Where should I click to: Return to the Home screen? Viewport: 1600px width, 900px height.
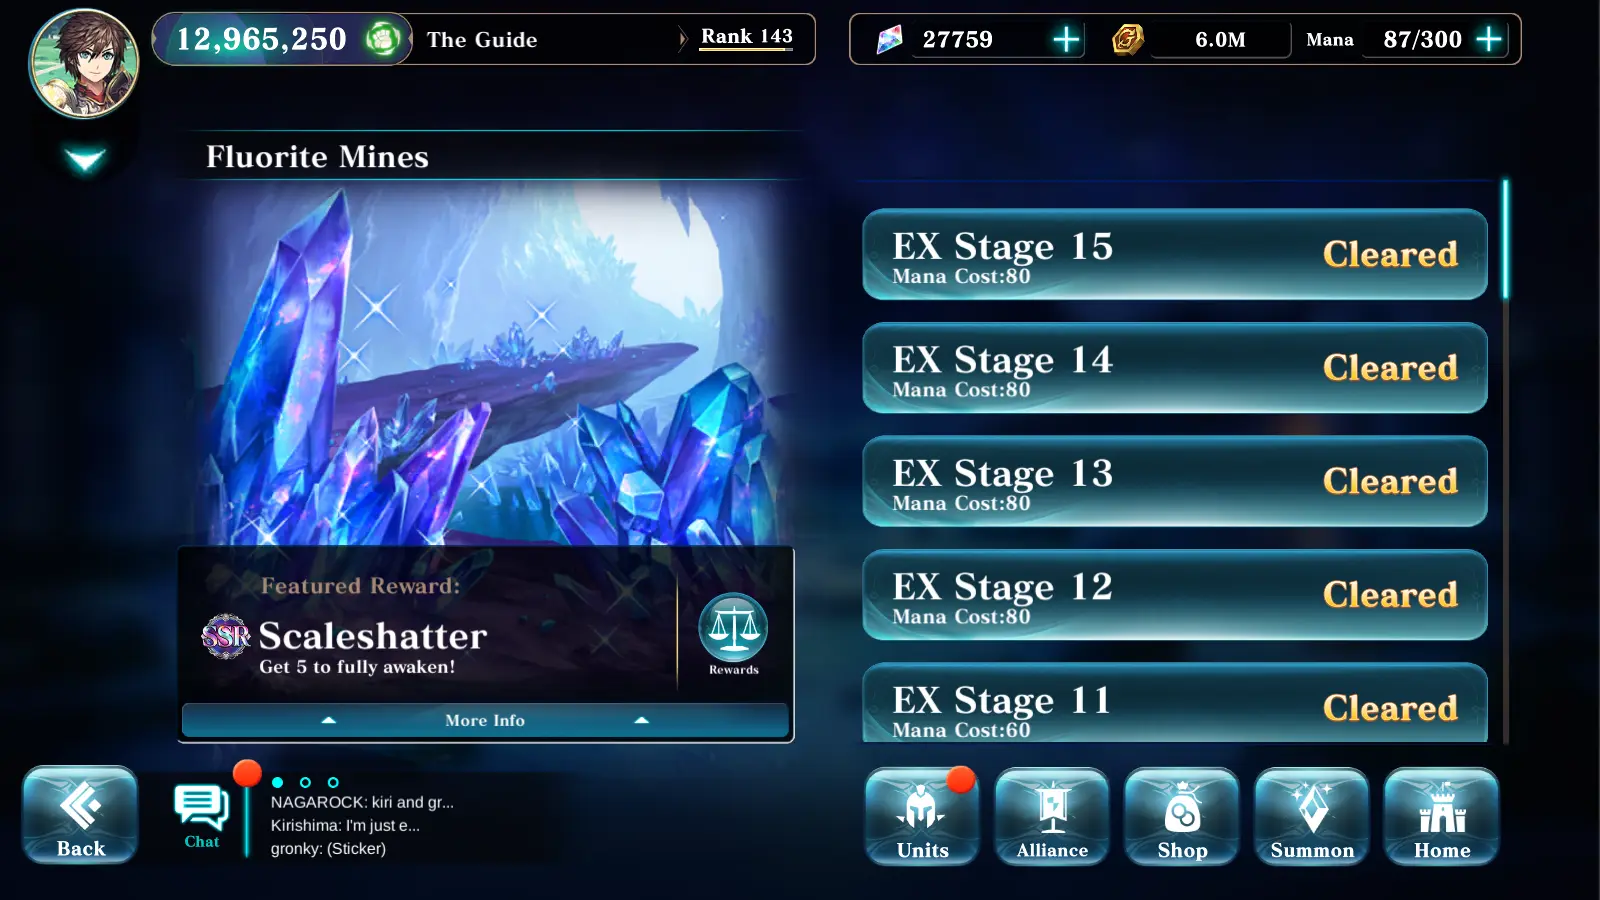(1442, 816)
